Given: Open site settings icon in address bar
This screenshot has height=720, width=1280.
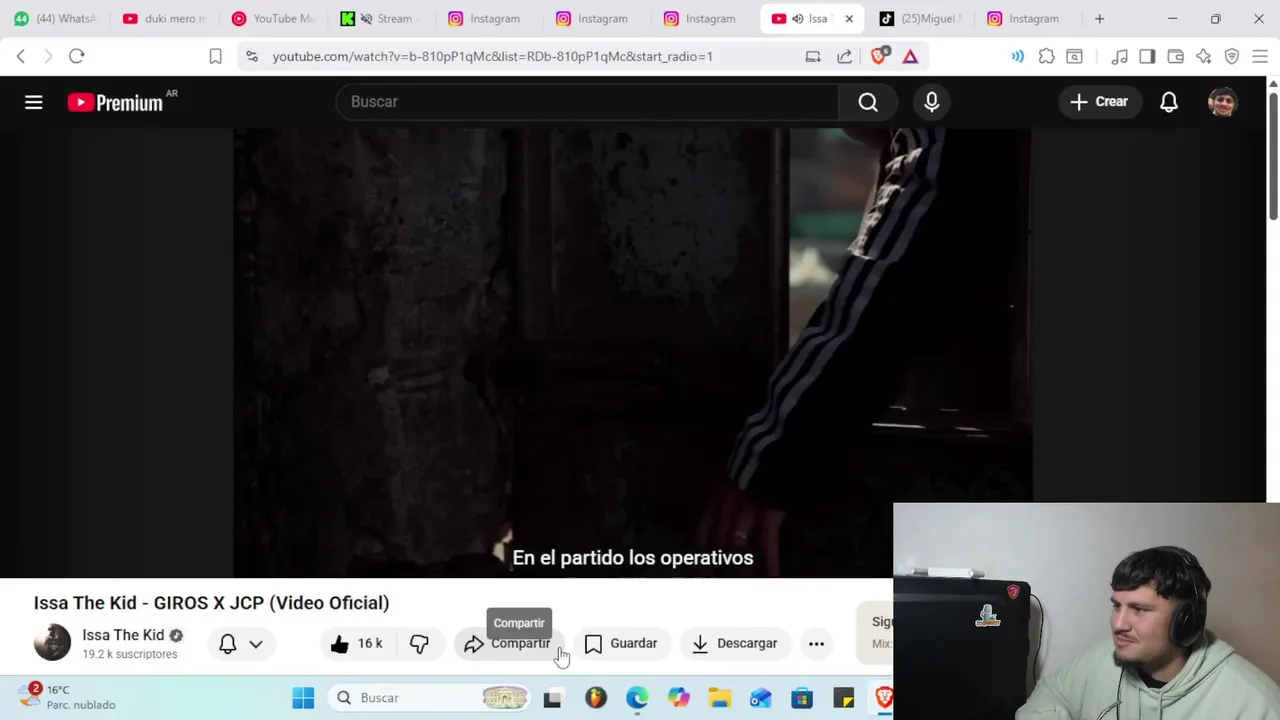Looking at the screenshot, I should (252, 56).
